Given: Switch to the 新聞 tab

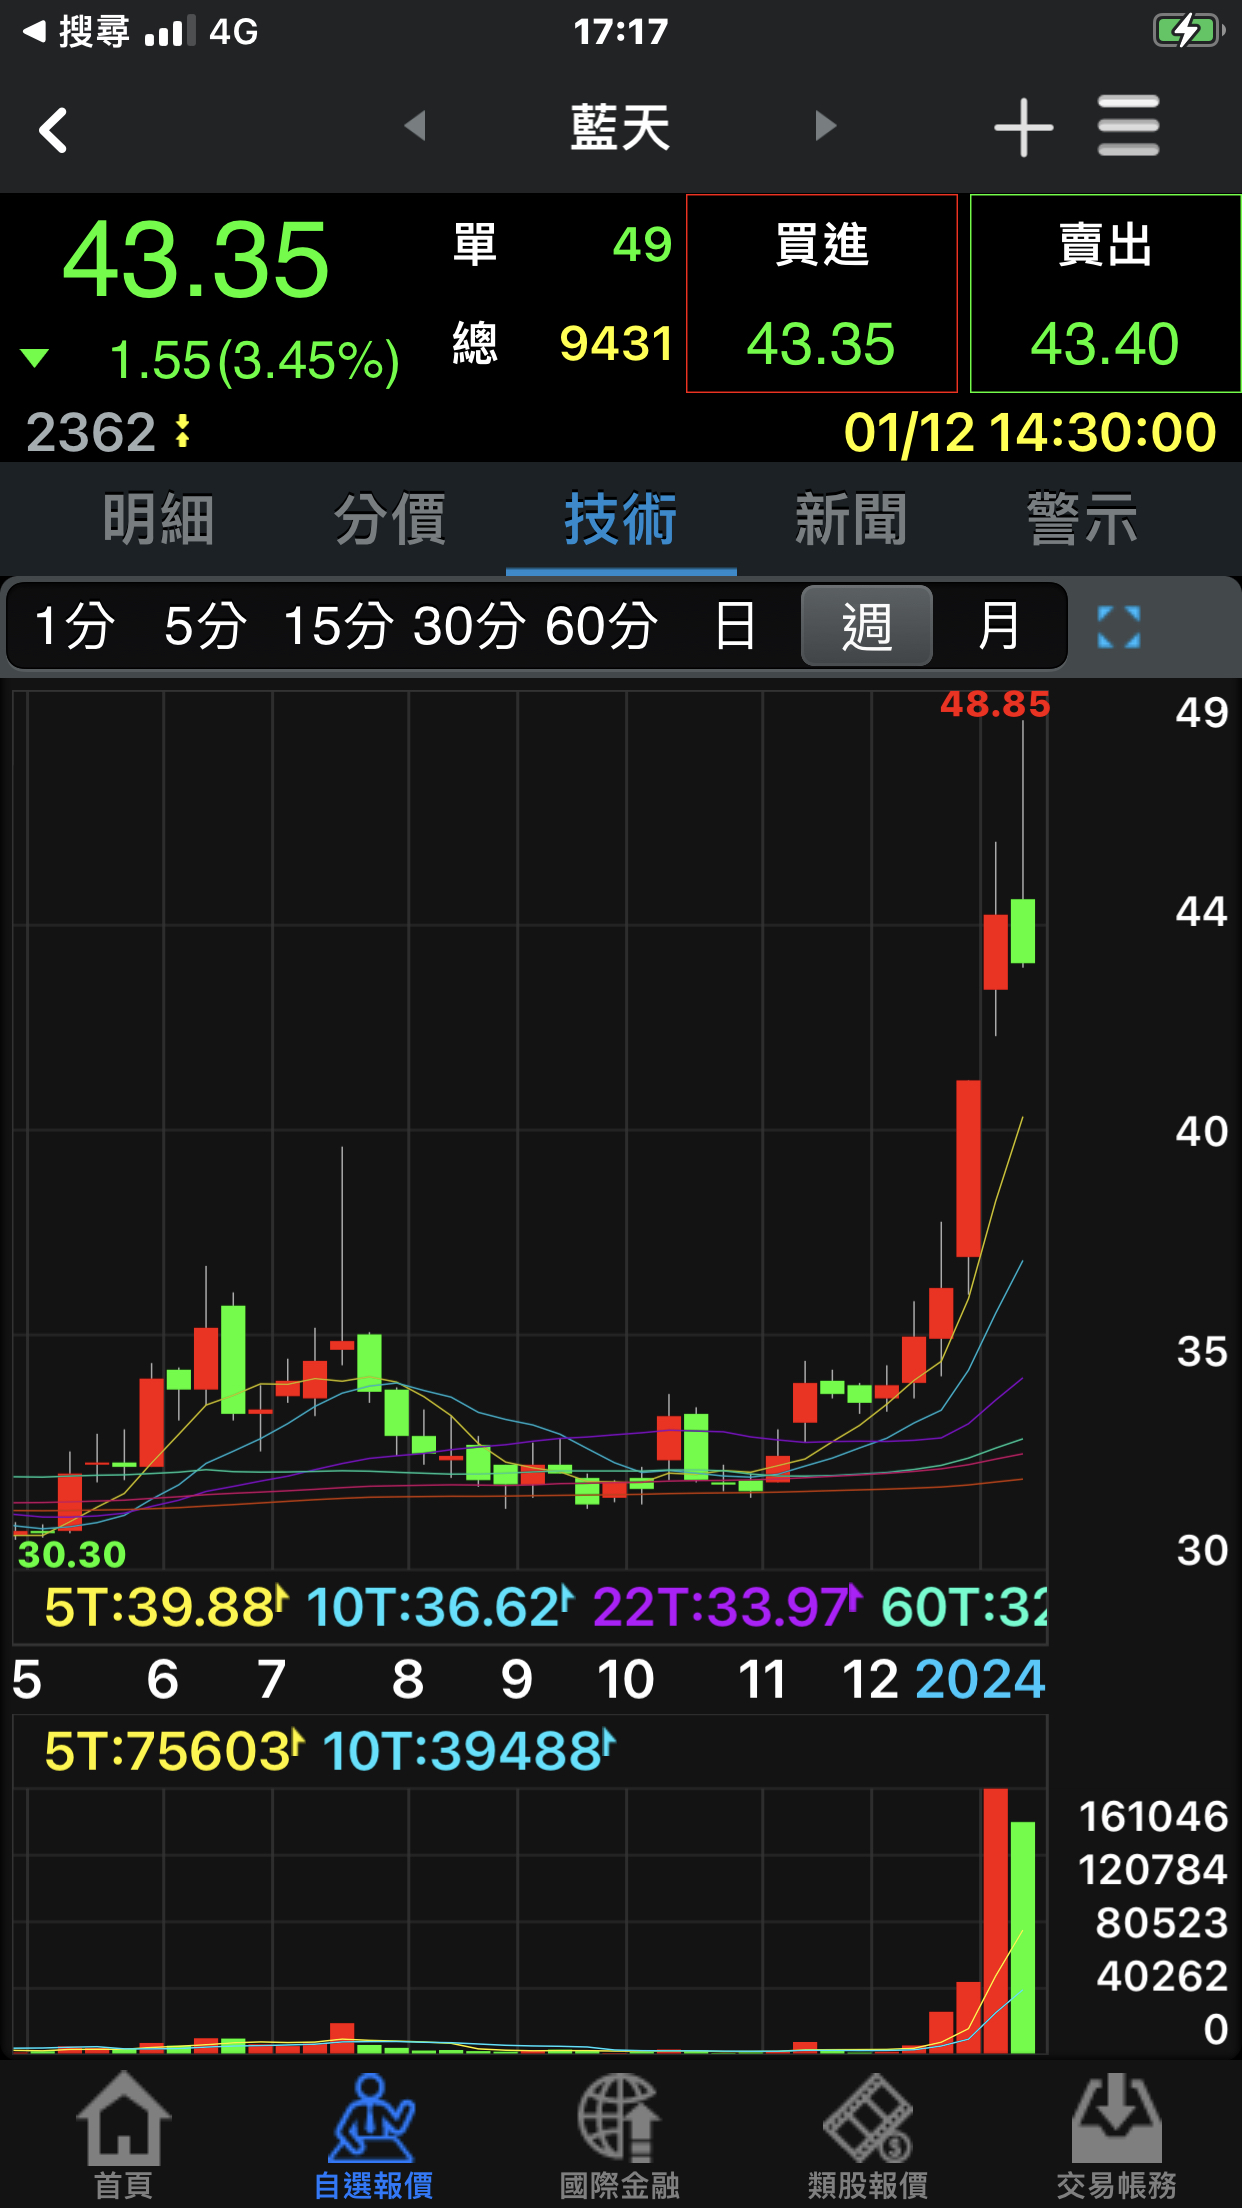Looking at the screenshot, I should tap(851, 520).
